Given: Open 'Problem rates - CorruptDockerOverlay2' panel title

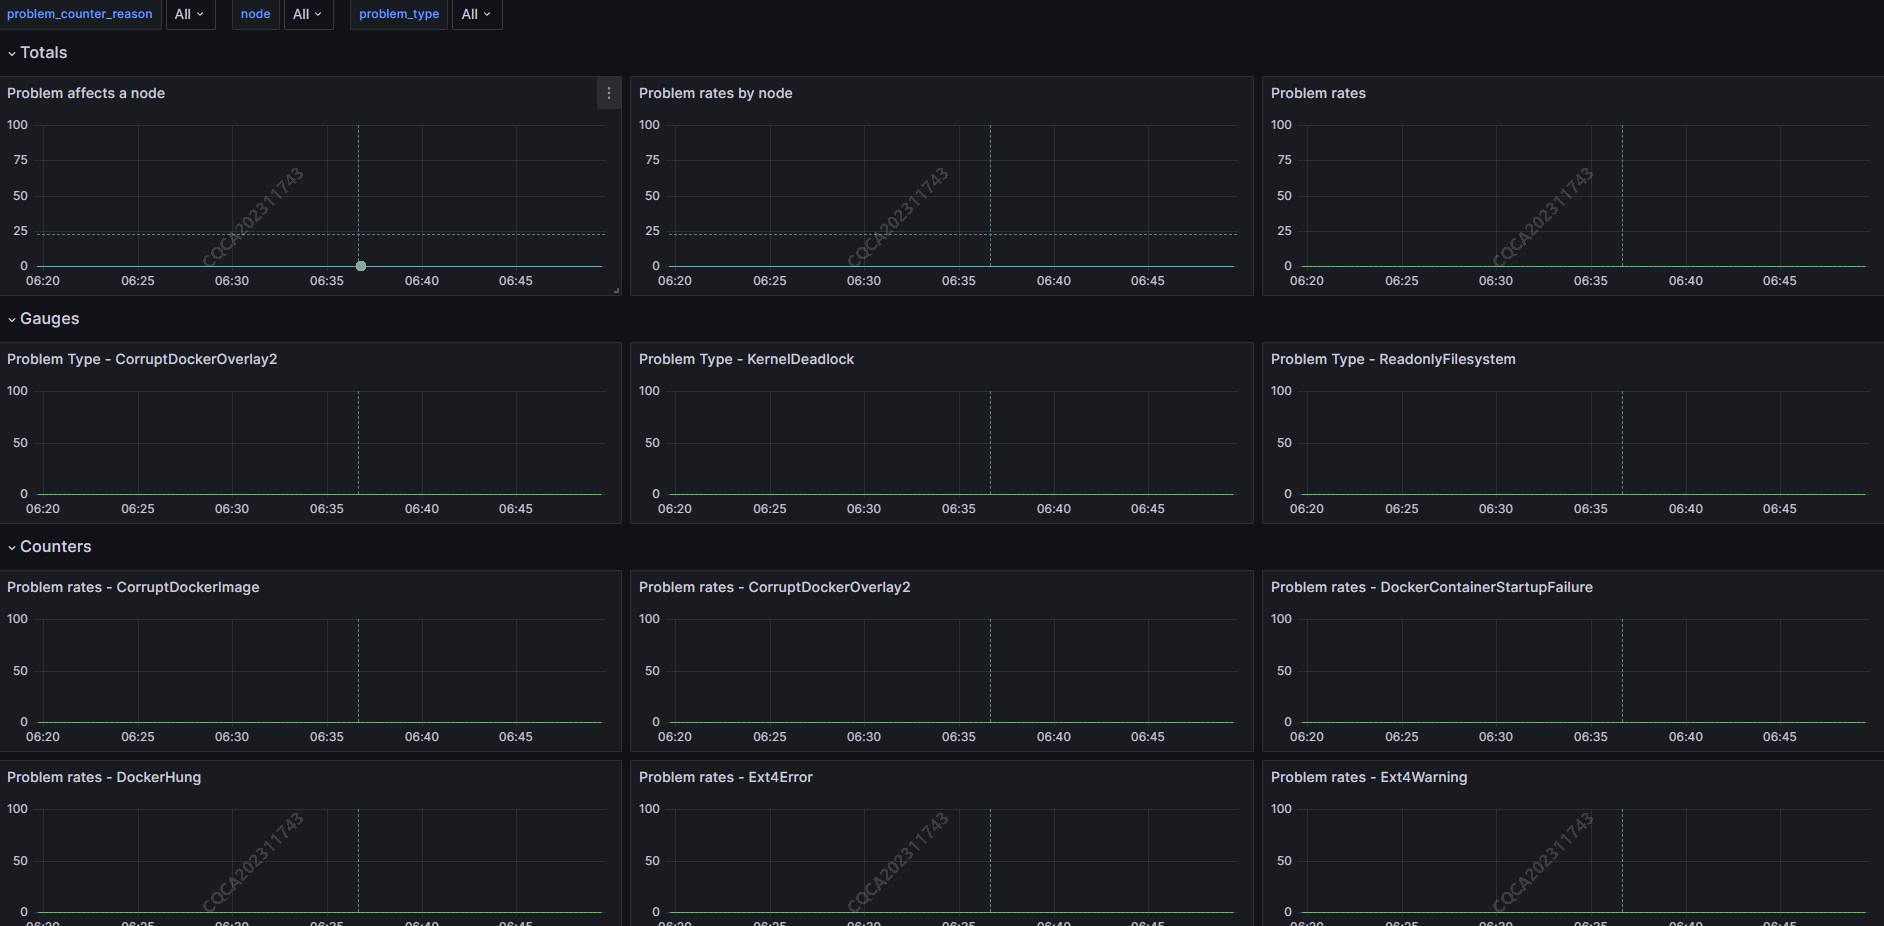Looking at the screenshot, I should (x=775, y=587).
